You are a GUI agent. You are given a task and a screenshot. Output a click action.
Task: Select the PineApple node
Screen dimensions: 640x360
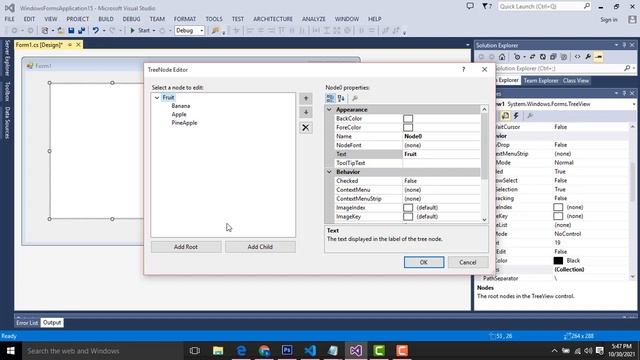tap(184, 123)
